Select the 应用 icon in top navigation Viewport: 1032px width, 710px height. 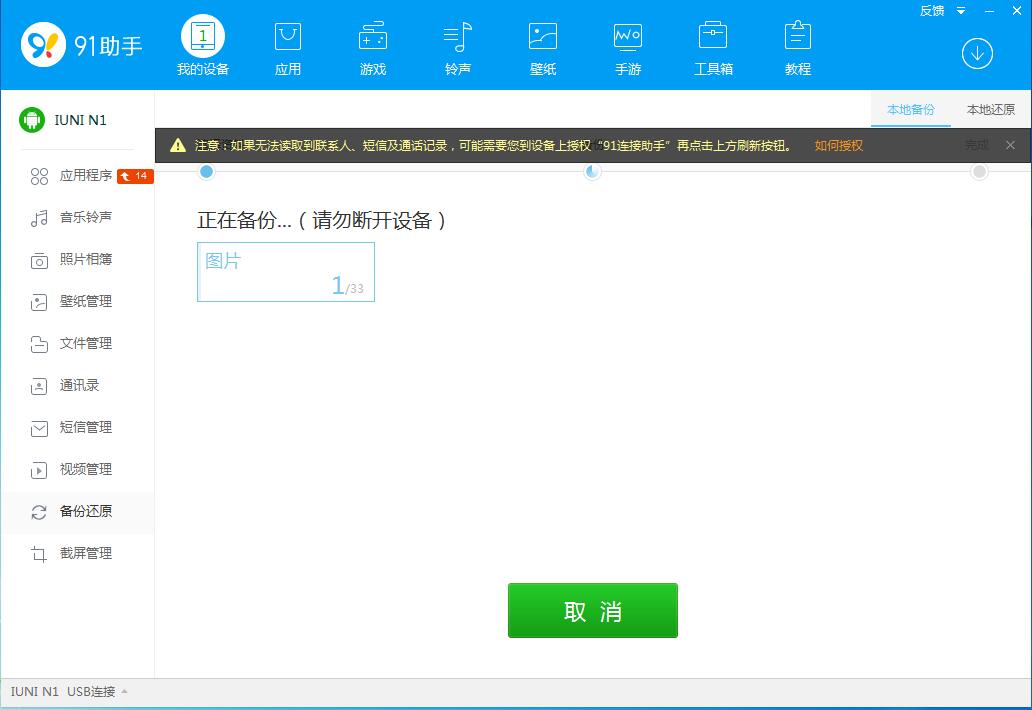click(287, 44)
